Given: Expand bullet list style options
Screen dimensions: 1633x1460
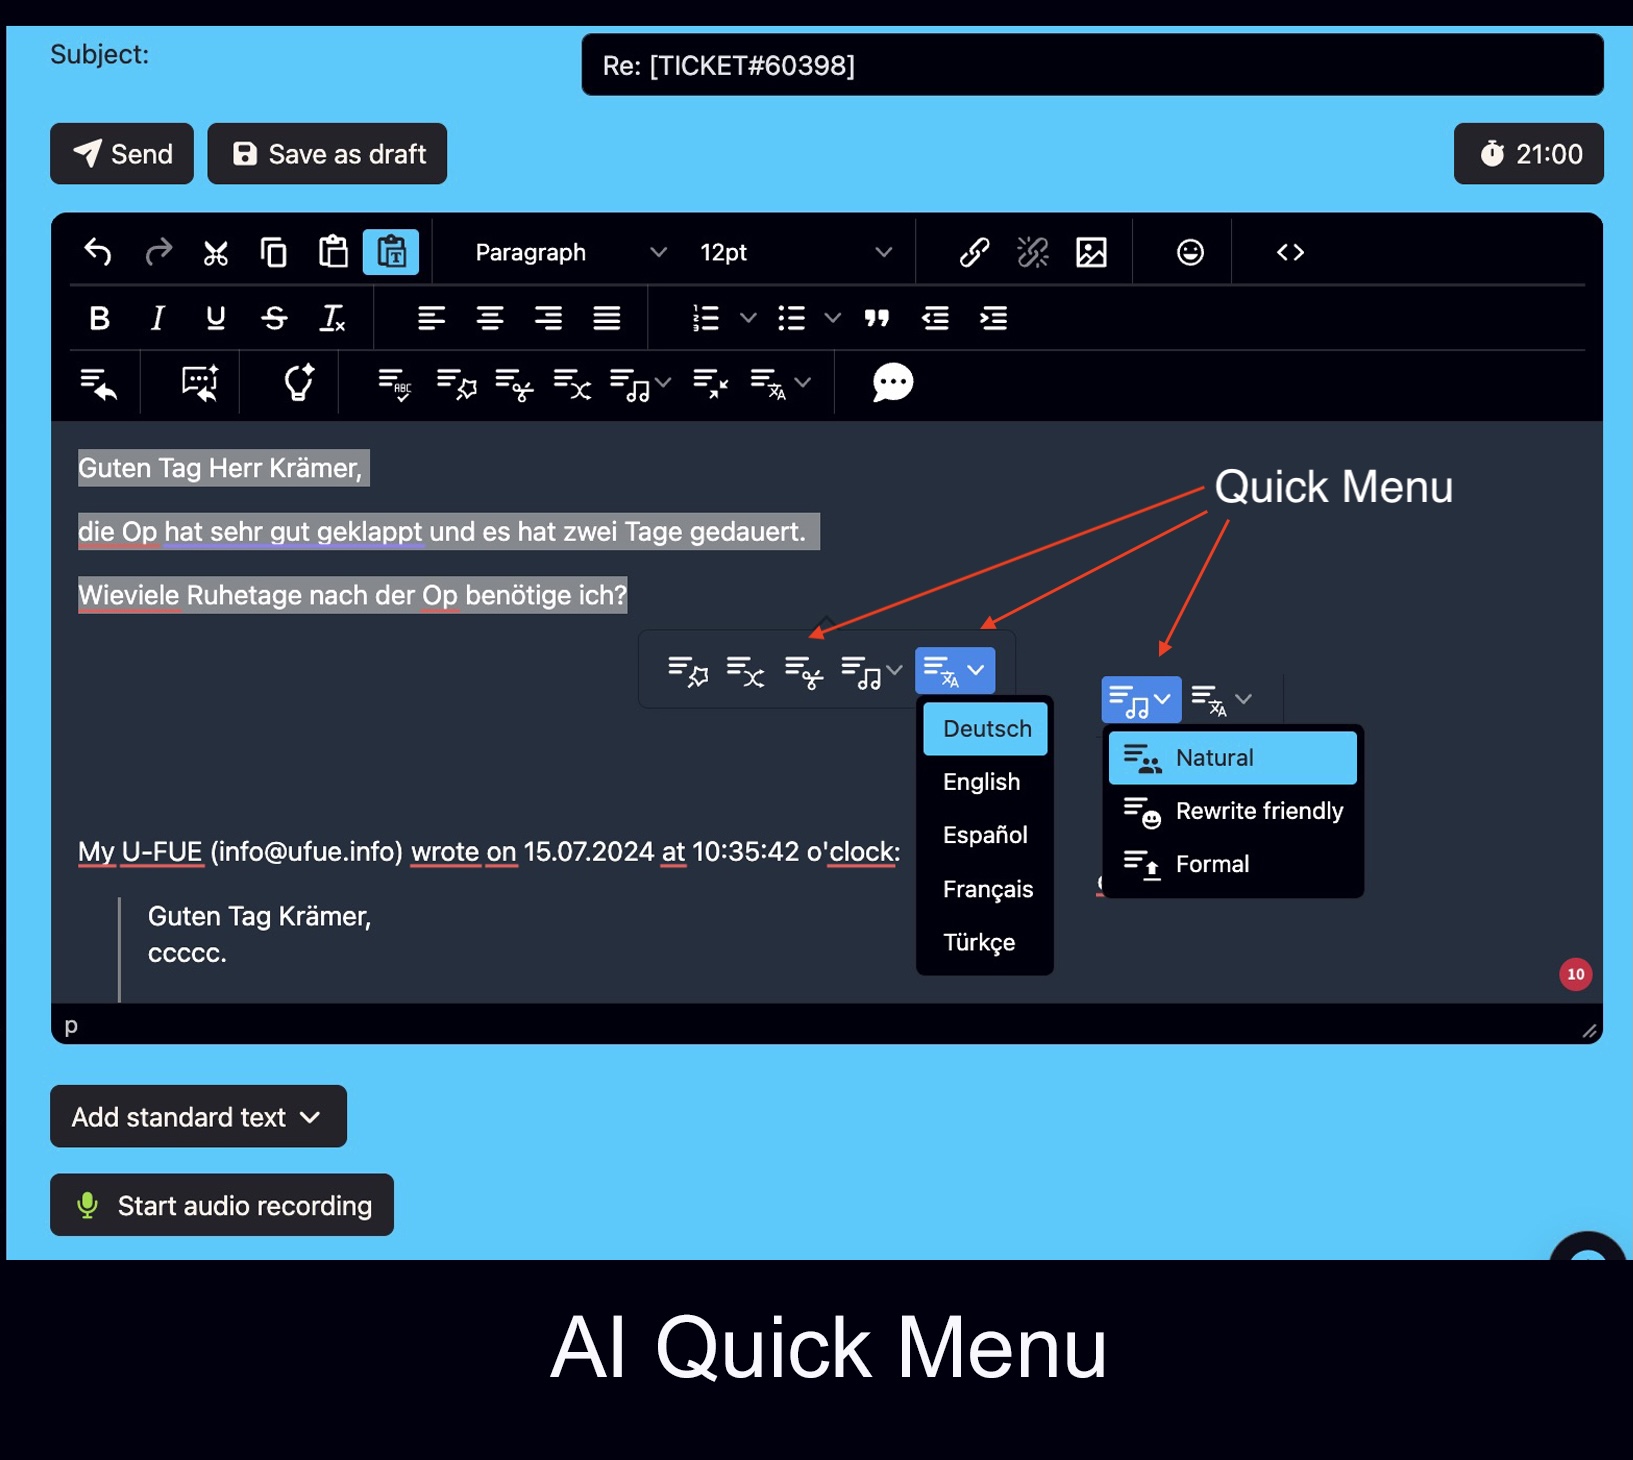Looking at the screenshot, I should [x=832, y=318].
